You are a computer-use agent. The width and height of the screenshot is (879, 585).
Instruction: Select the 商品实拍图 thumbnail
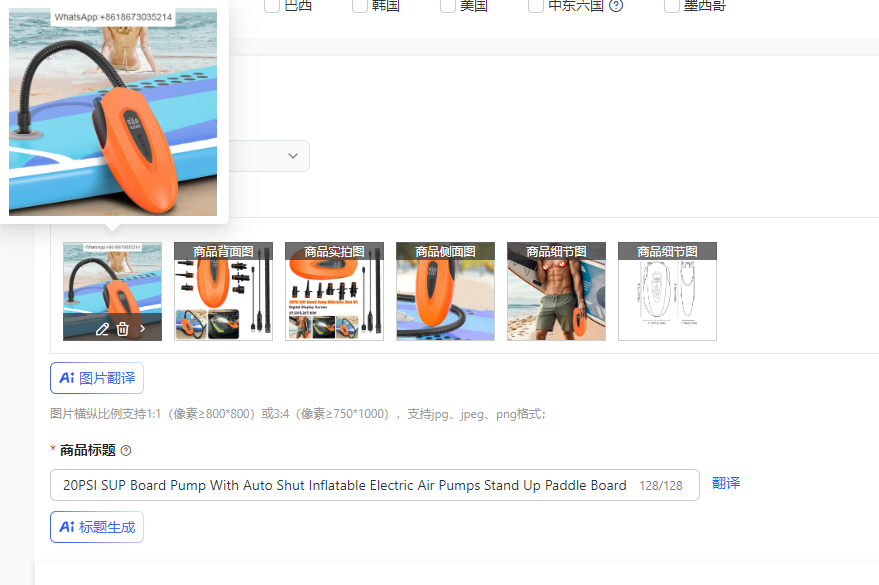pyautogui.click(x=335, y=291)
